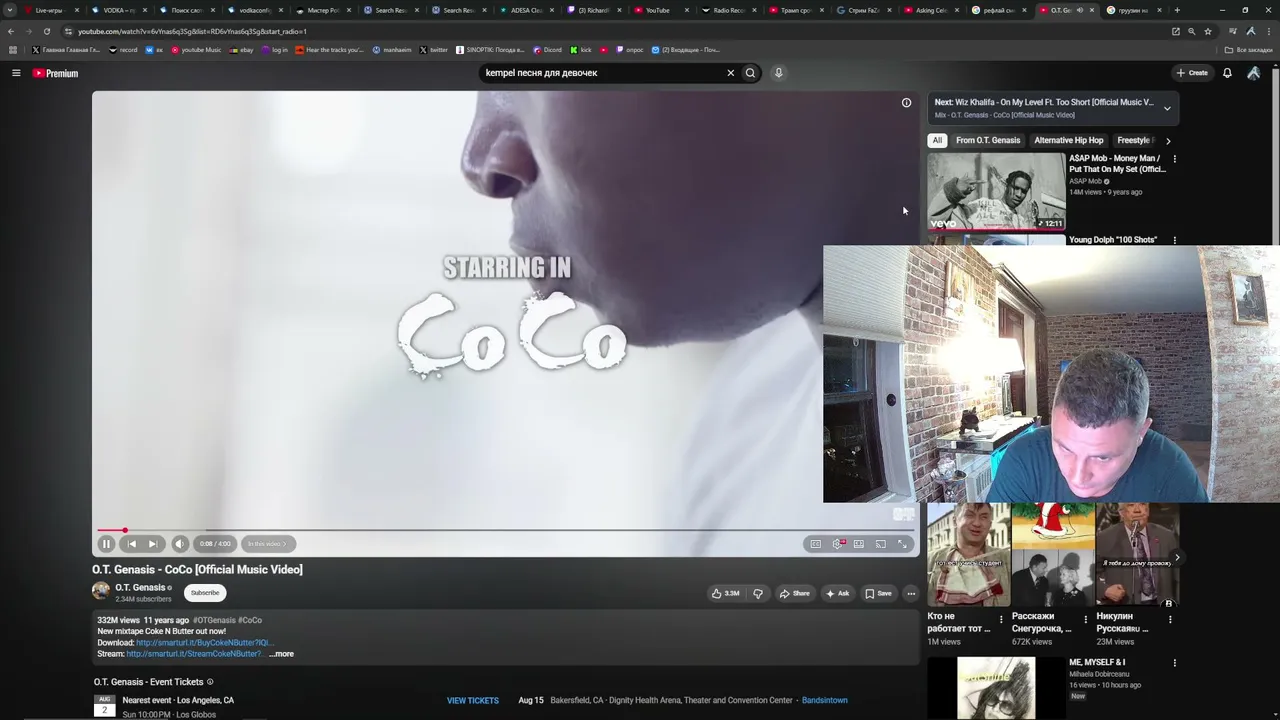Open the Discord bookmark

[548, 50]
